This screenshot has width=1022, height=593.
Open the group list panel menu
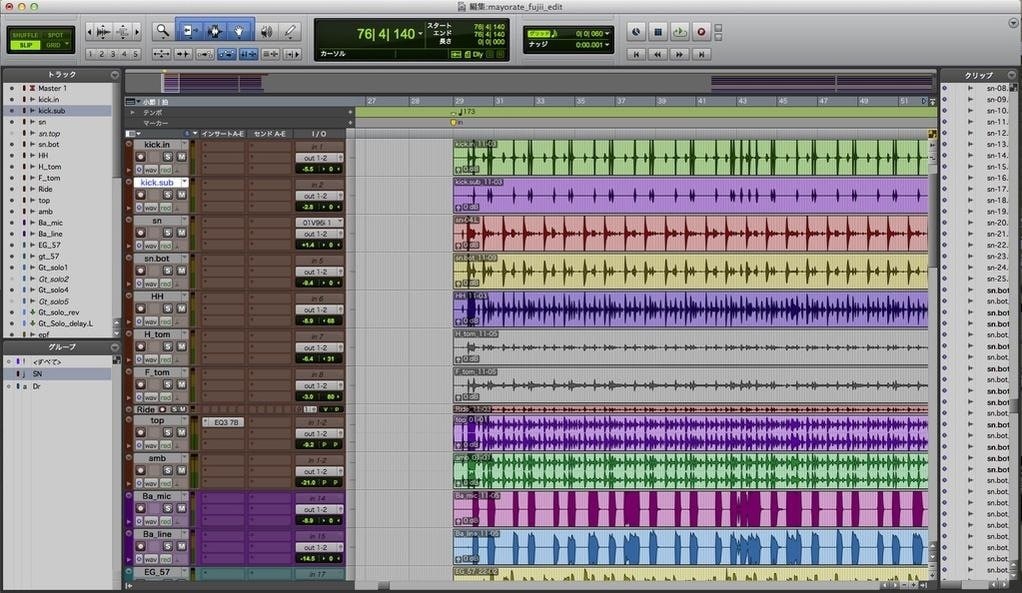point(114,347)
